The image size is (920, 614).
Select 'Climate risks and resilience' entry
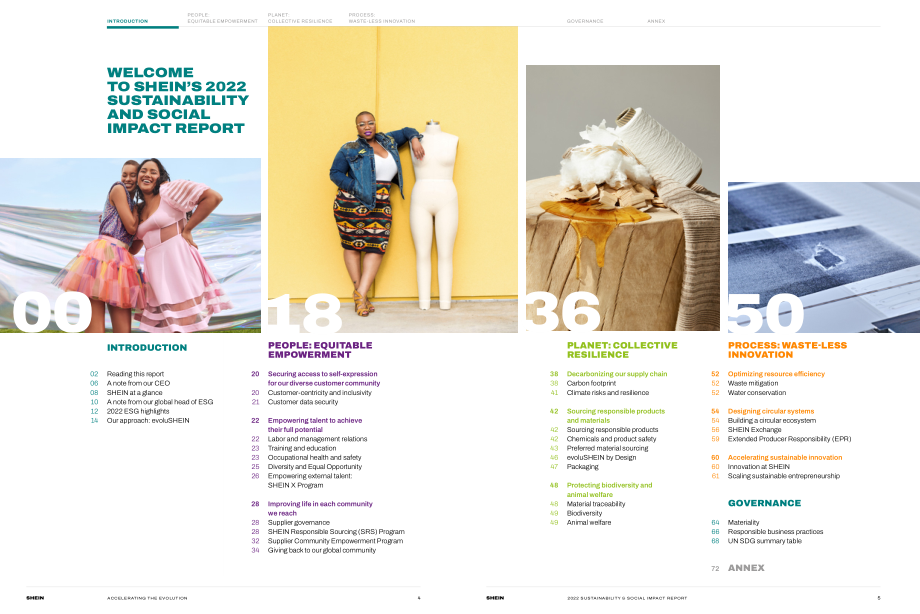coord(608,393)
